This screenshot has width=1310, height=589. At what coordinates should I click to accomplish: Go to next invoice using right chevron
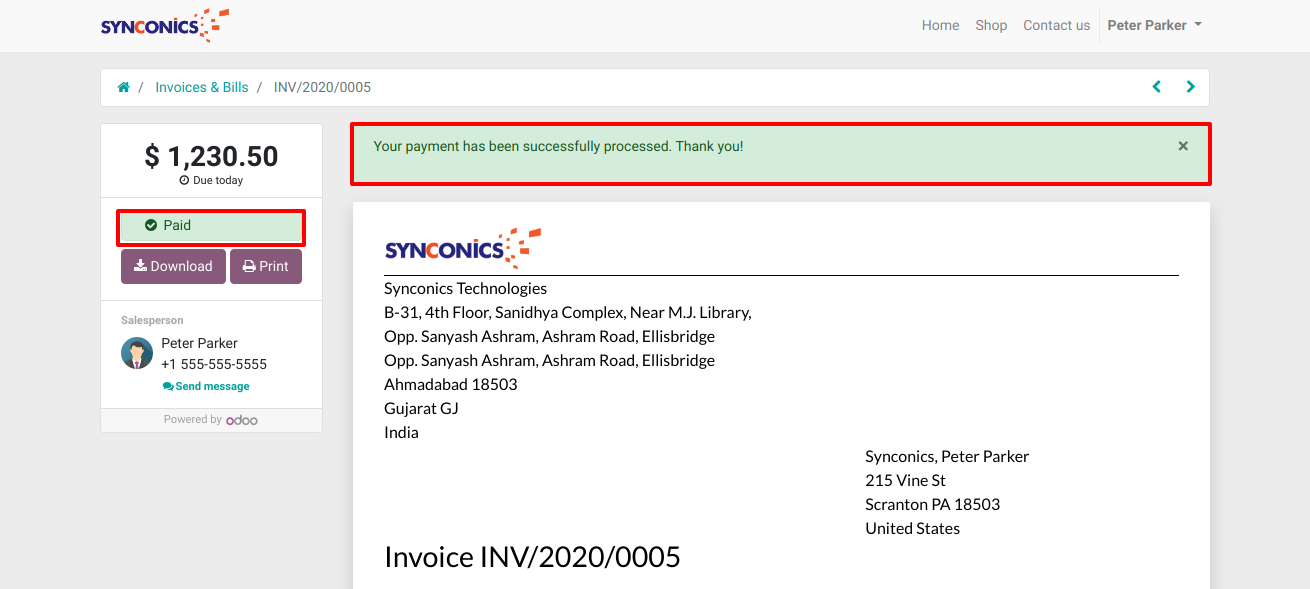1190,87
